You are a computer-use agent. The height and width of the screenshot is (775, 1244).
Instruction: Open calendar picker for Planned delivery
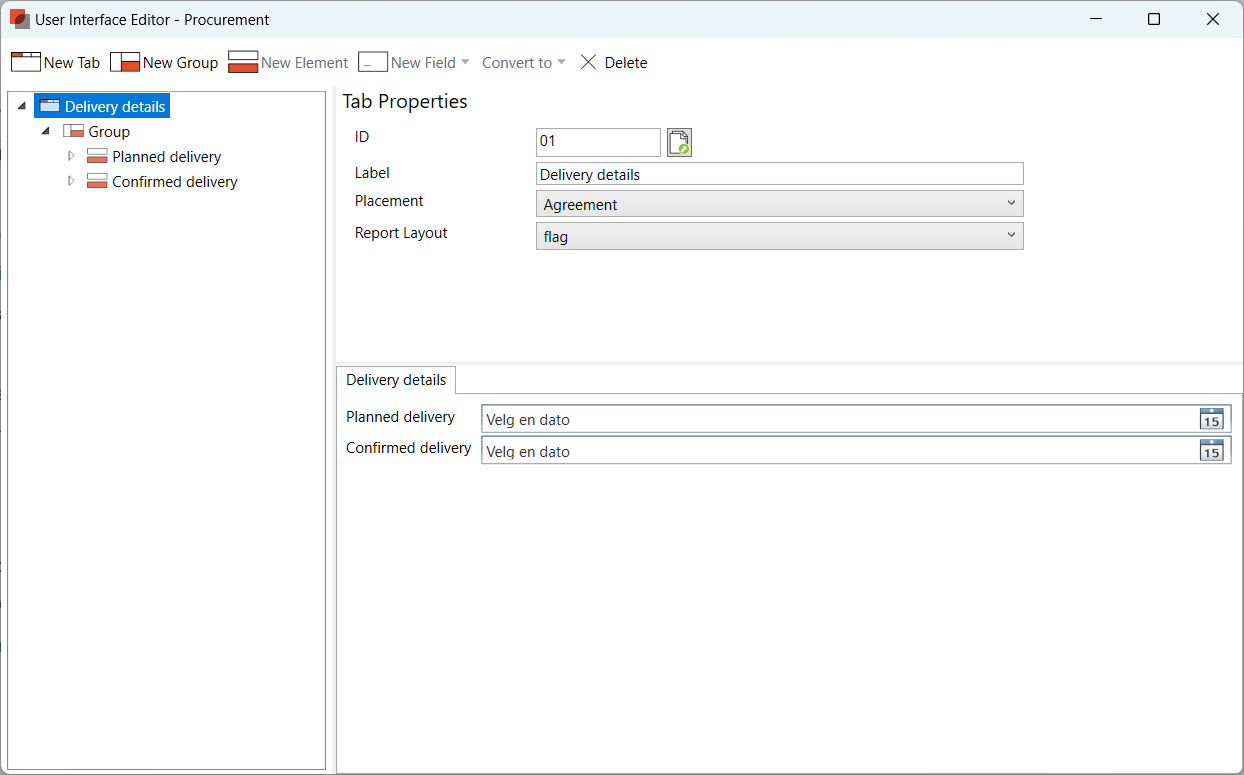pyautogui.click(x=1211, y=419)
